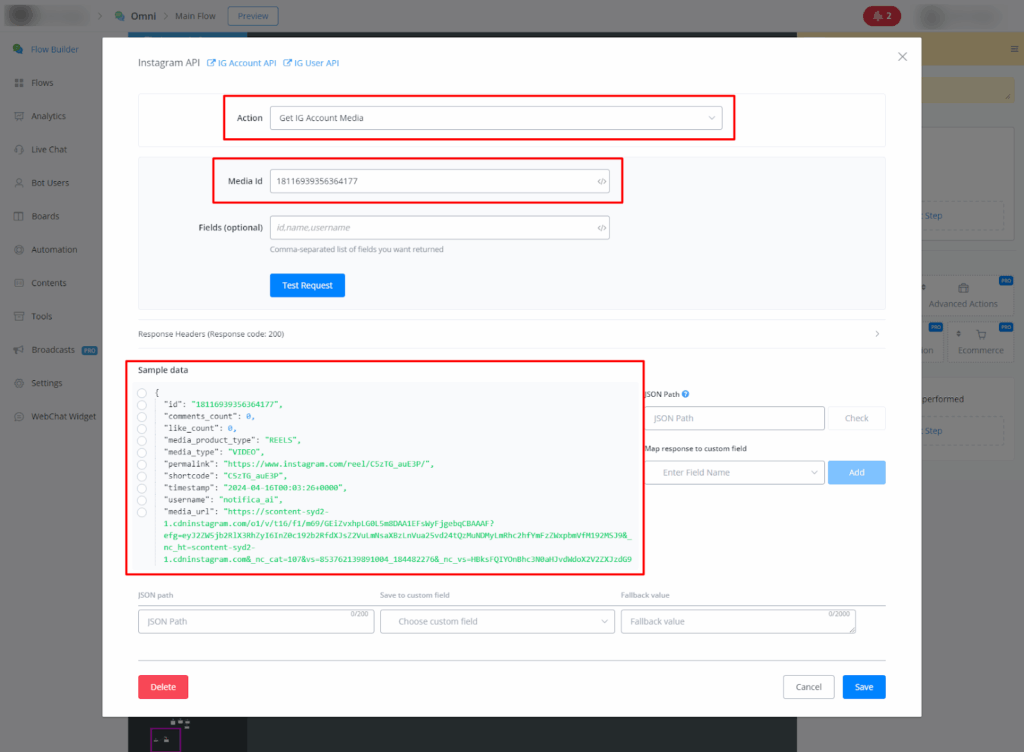Click the Save button in the dialog
Screen dimensions: 1024x752
click(863, 687)
